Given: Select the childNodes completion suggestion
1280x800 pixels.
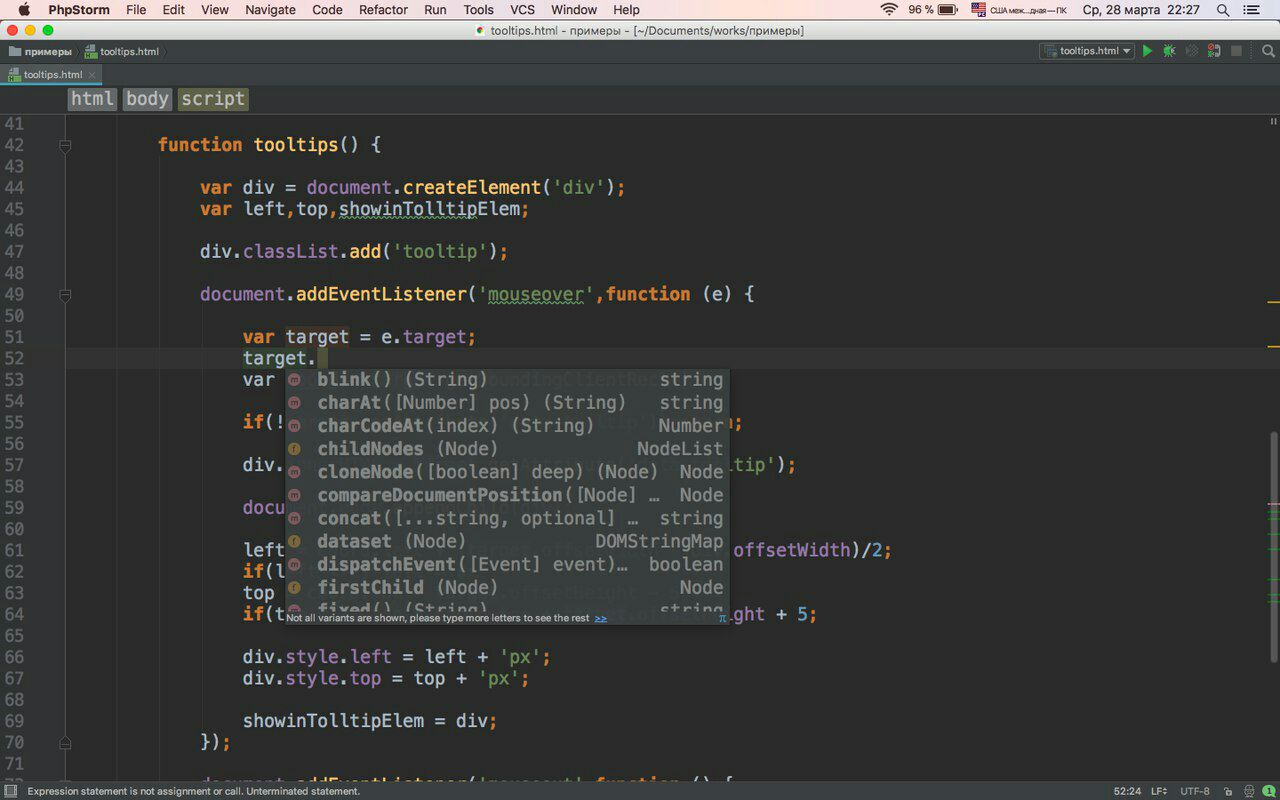Looking at the screenshot, I should [x=506, y=449].
